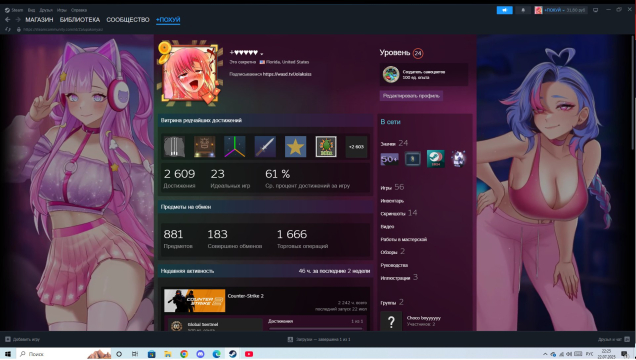
Task: Click the Edit profile button
Action: coord(411,96)
